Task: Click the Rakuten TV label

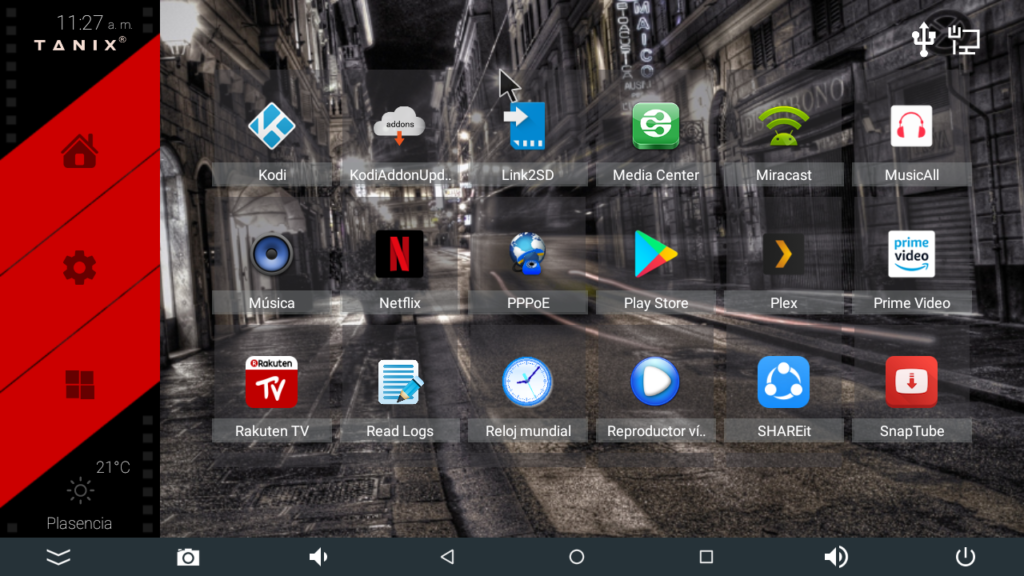Action: pyautogui.click(x=272, y=431)
